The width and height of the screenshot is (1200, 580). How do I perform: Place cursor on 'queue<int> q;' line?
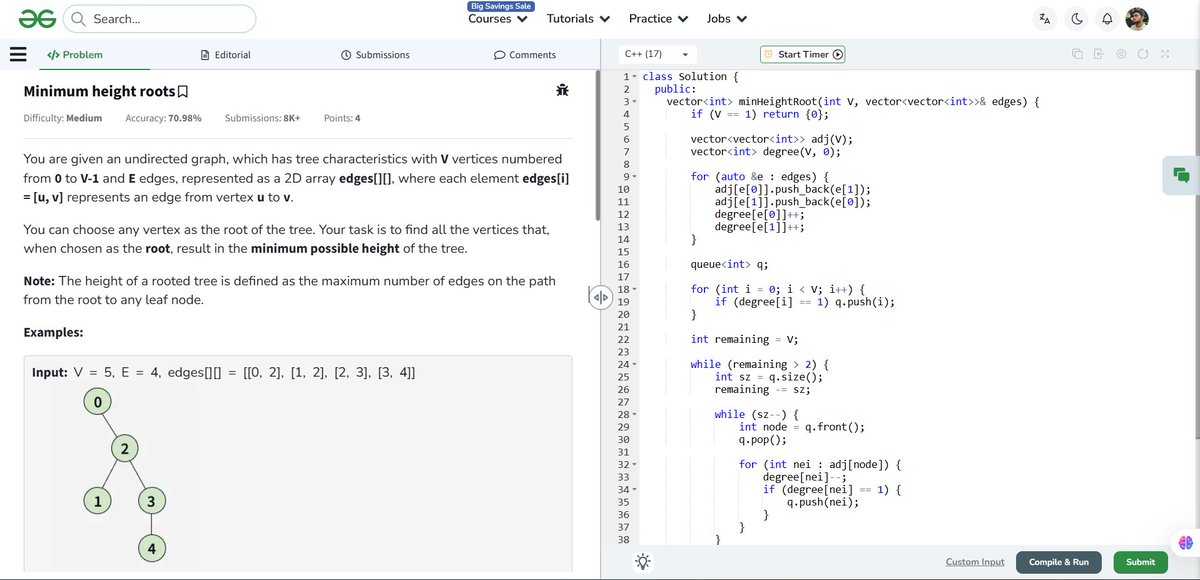coord(730,265)
